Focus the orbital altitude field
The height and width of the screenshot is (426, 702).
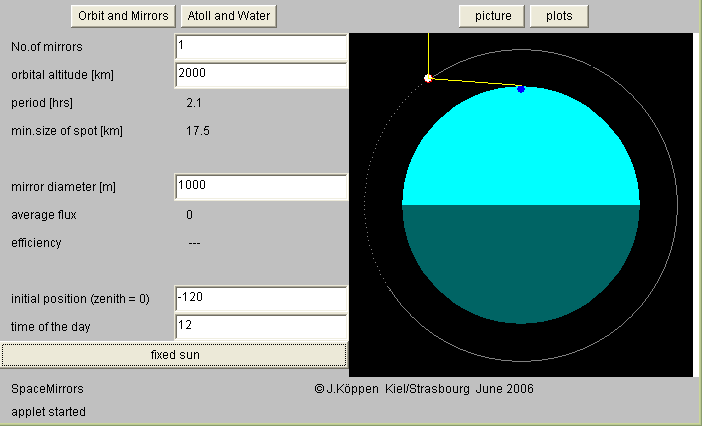point(260,74)
